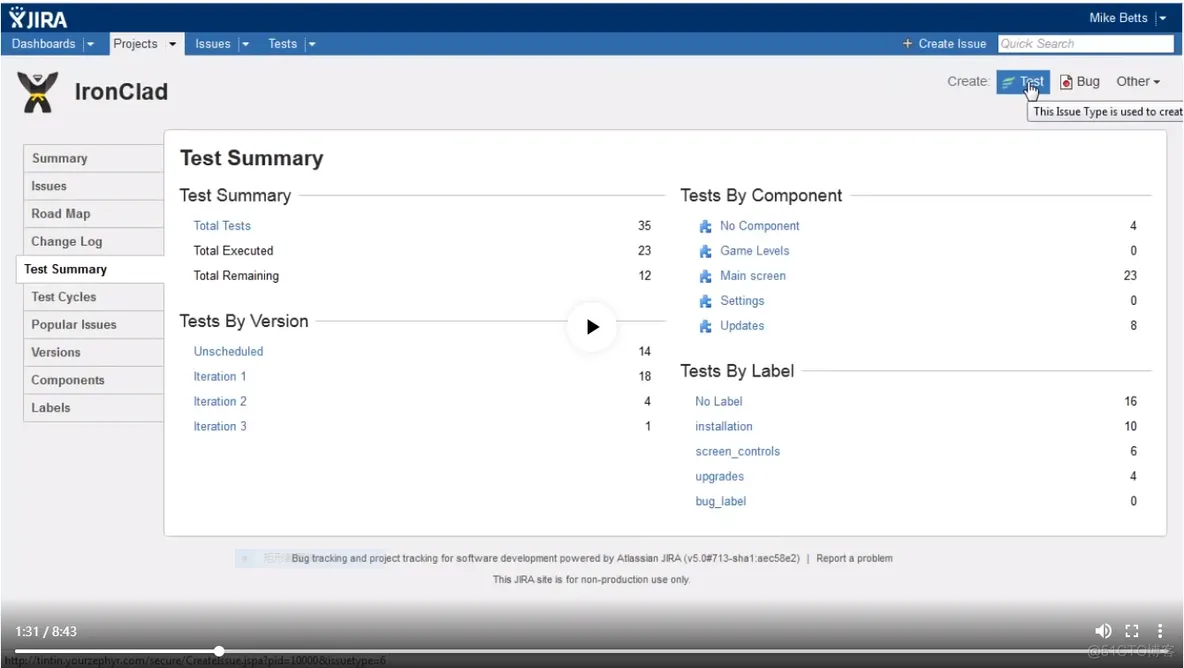Open the Projects menu
1184x668 pixels.
pos(135,44)
